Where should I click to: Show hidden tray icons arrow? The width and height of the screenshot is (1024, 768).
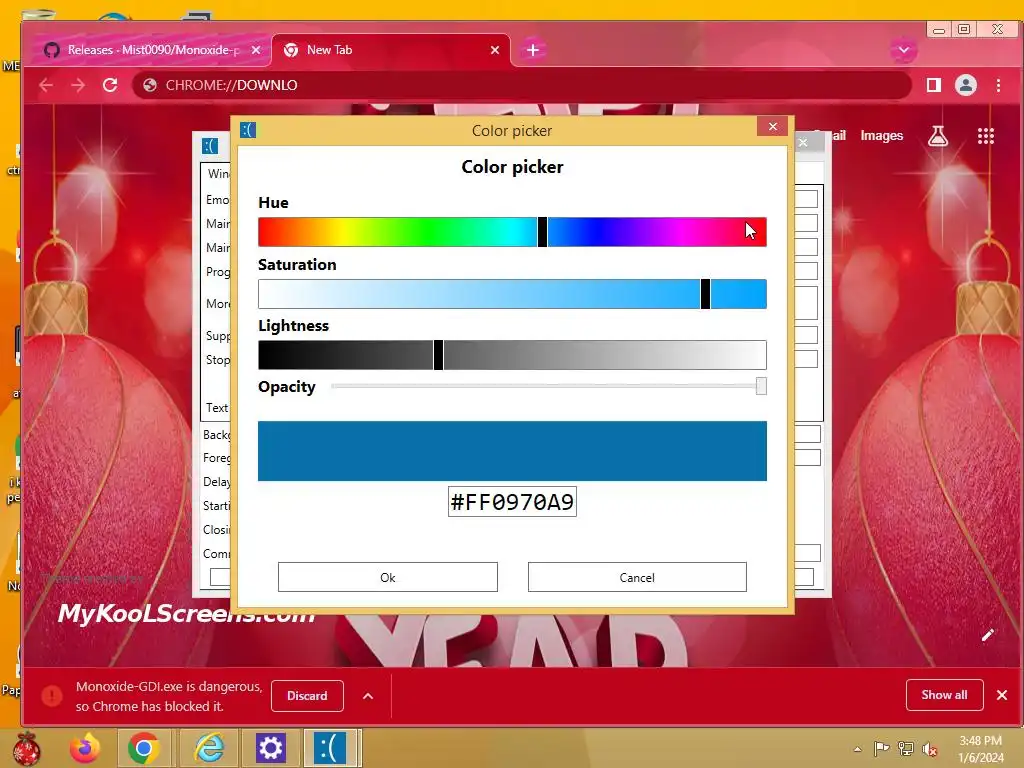[x=857, y=749]
